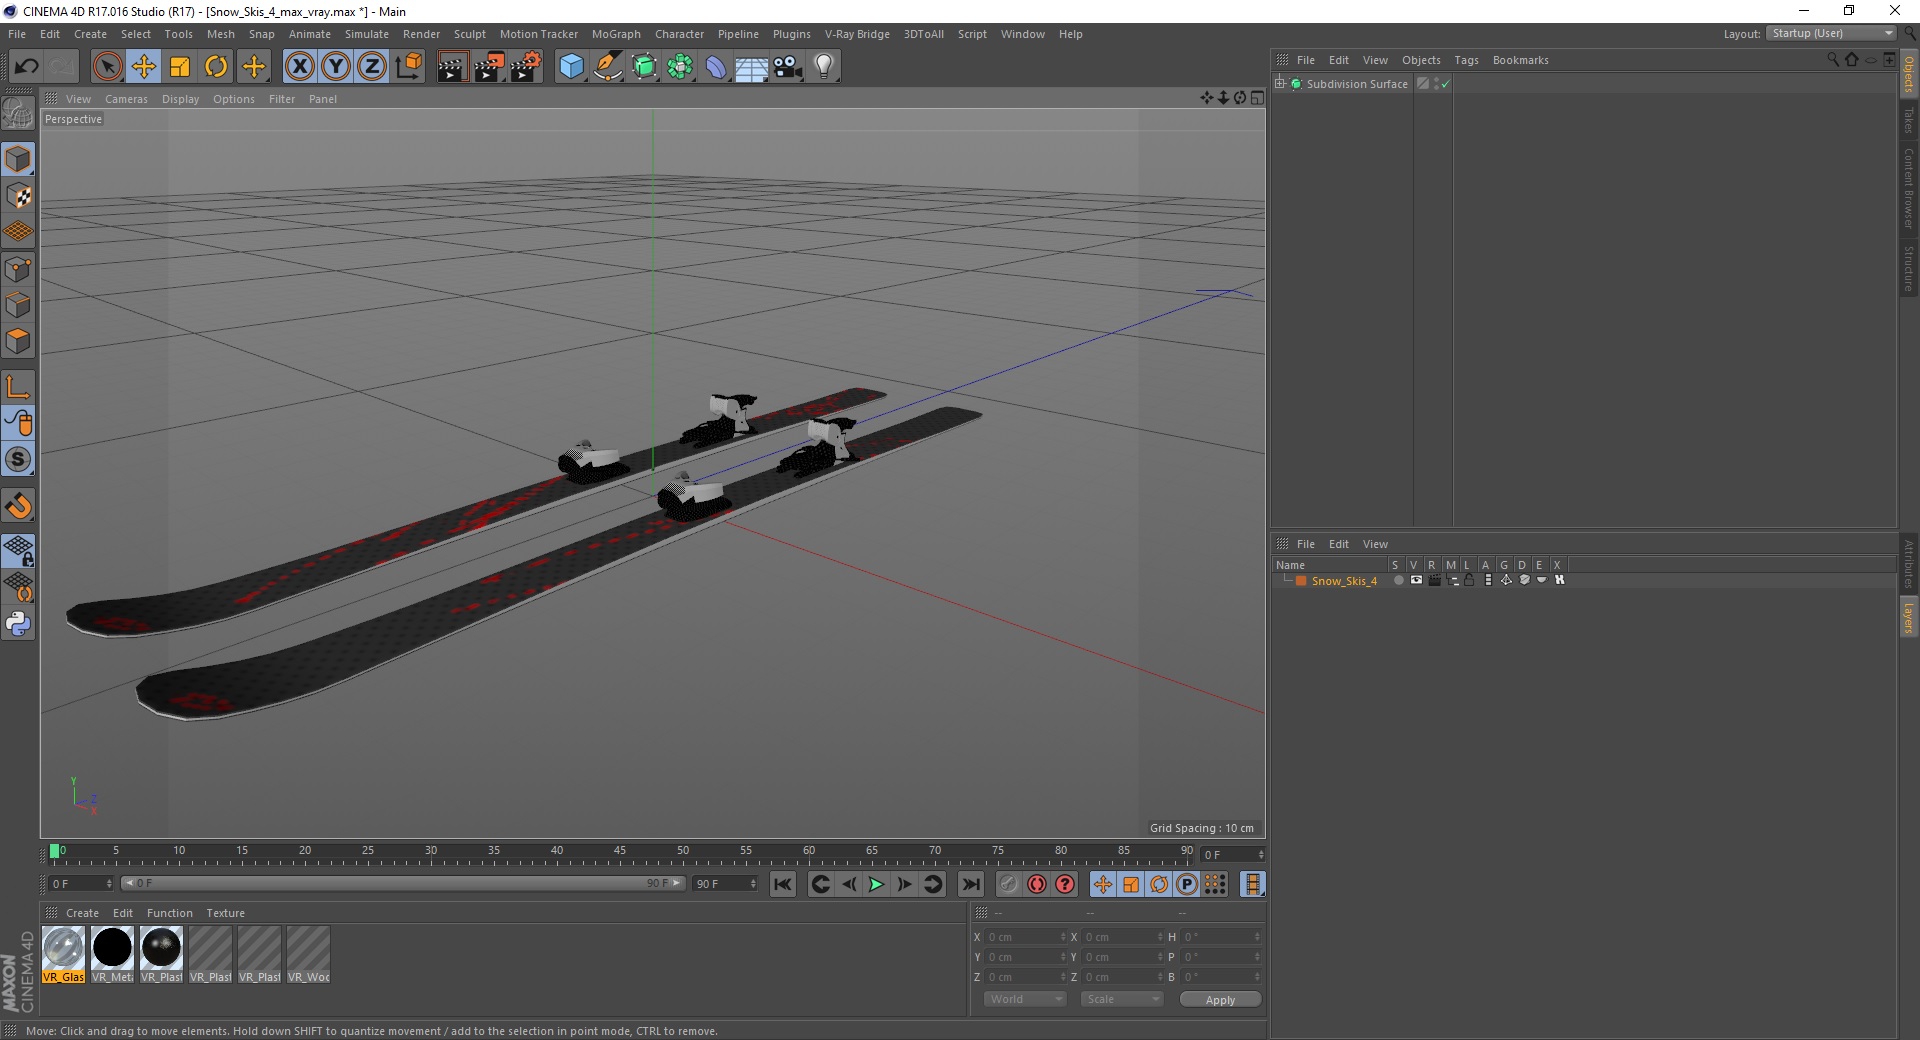
Task: Activate the Move tool in top toolbar
Action: coord(144,67)
